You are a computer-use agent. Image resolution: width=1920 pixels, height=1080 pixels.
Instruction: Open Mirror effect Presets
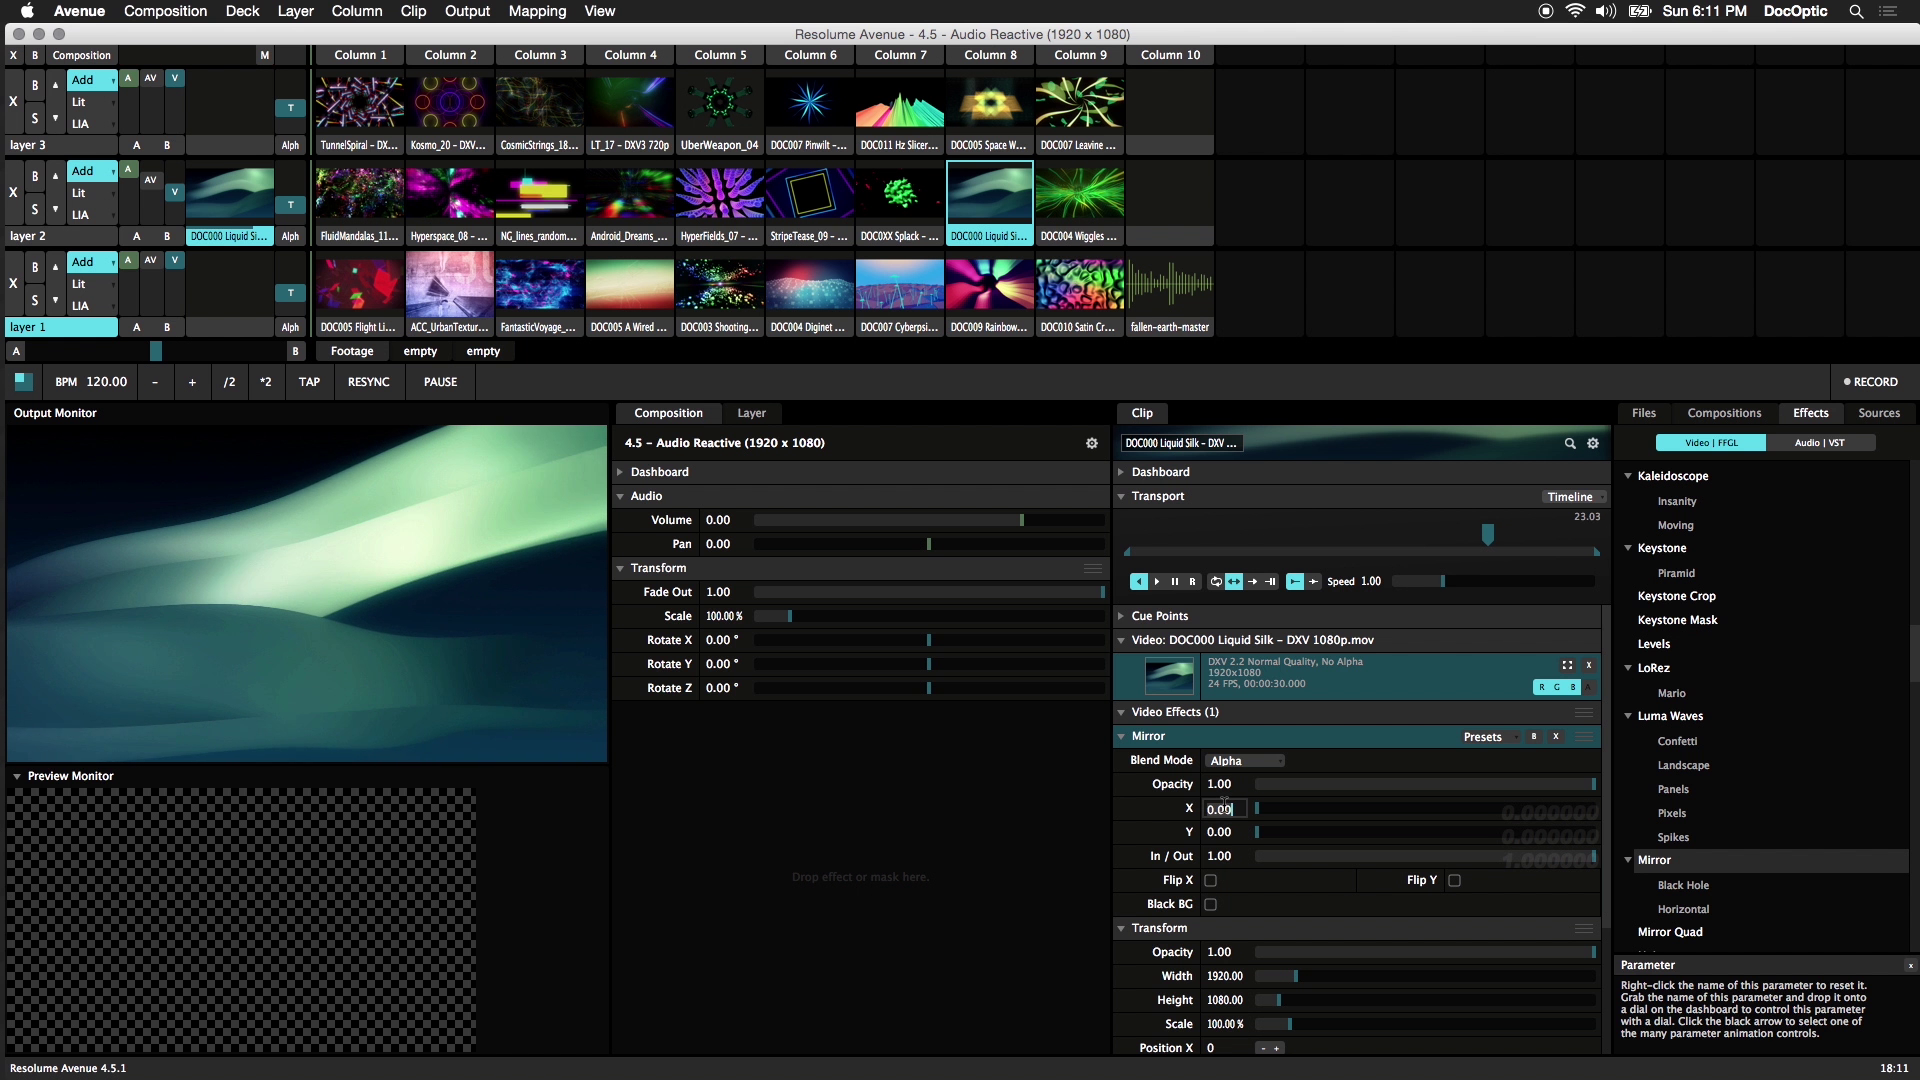pos(1488,737)
